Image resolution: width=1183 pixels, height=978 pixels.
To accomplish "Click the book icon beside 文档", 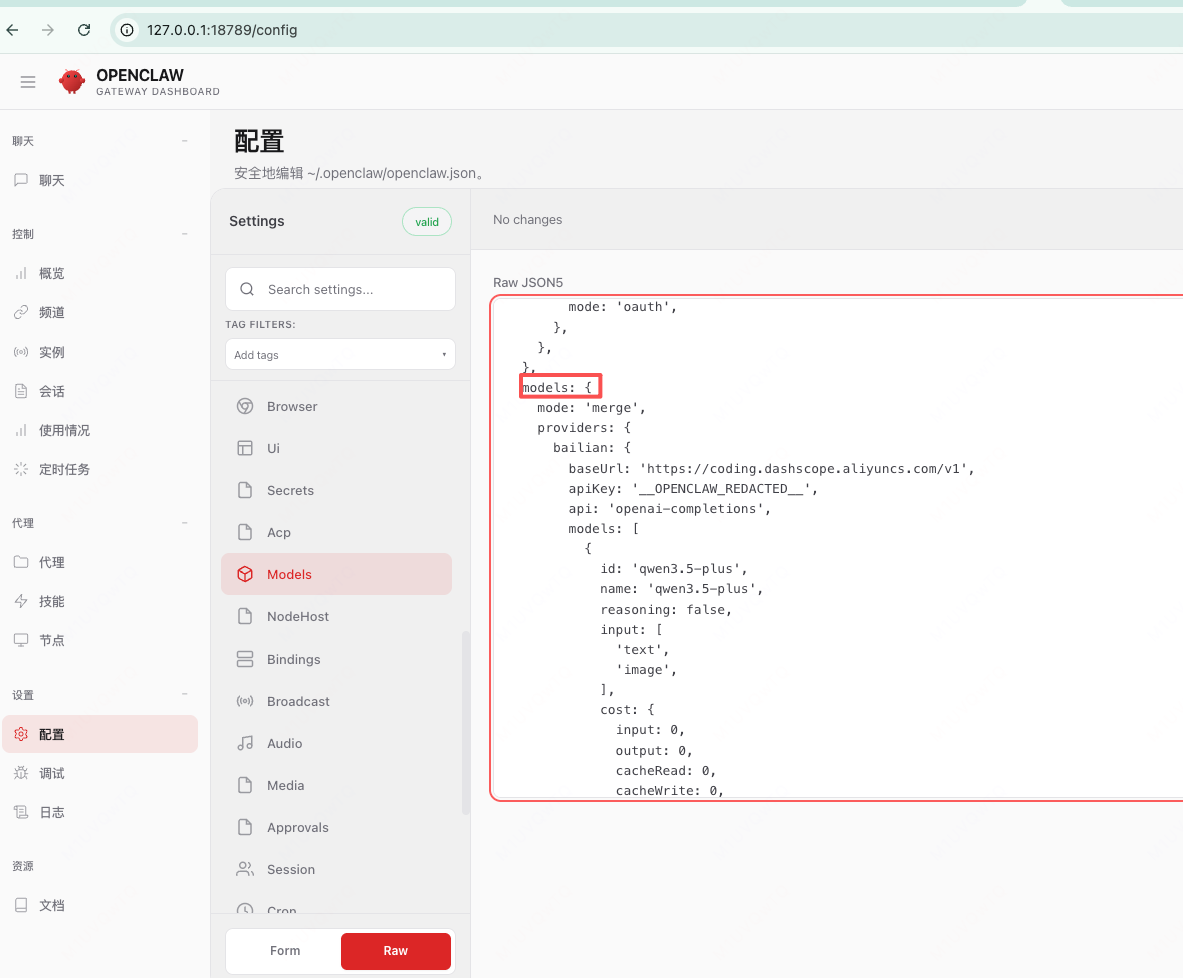I will 21,905.
